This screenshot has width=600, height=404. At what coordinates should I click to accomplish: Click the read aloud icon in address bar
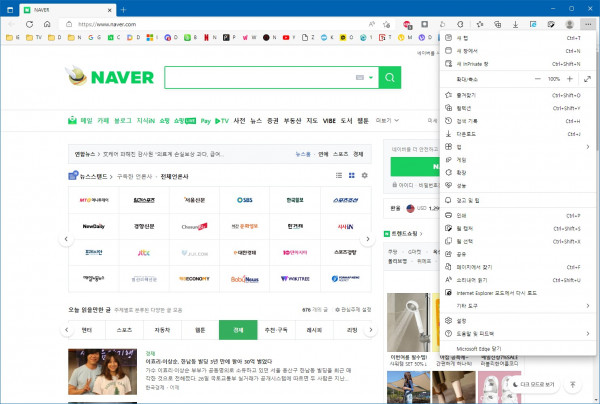pos(372,24)
